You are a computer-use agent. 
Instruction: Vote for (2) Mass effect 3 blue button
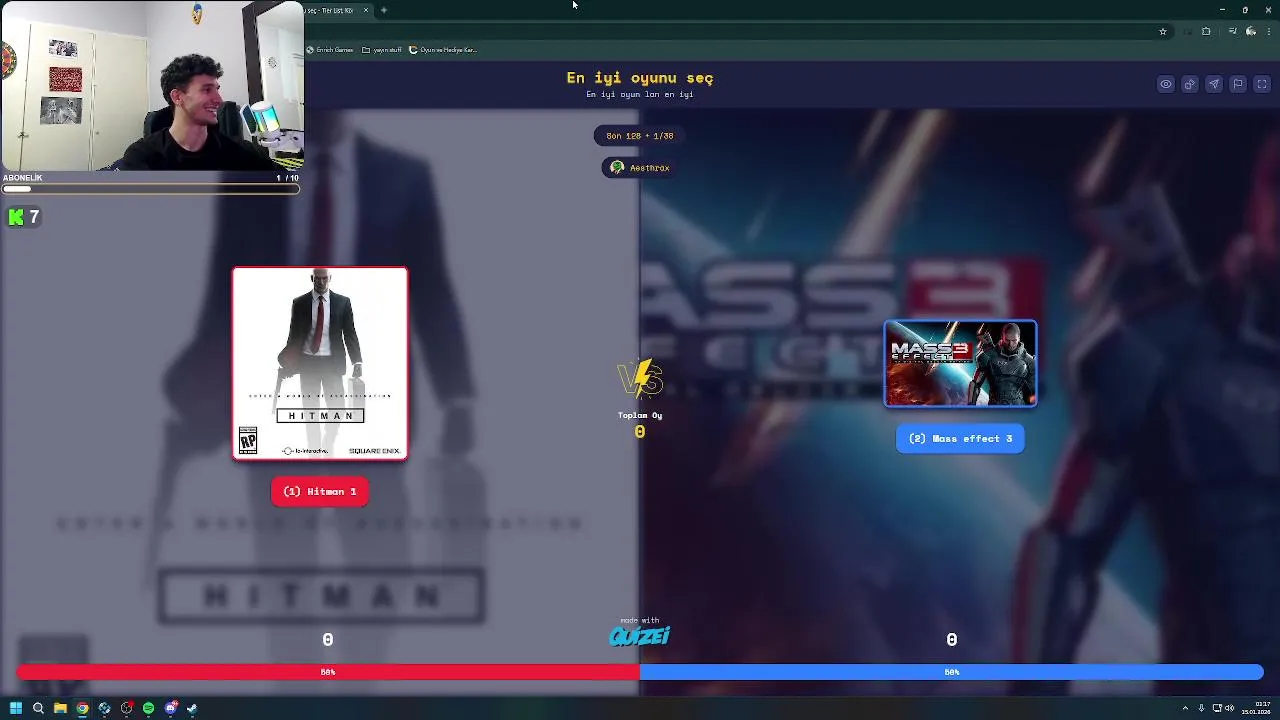[x=960, y=438]
